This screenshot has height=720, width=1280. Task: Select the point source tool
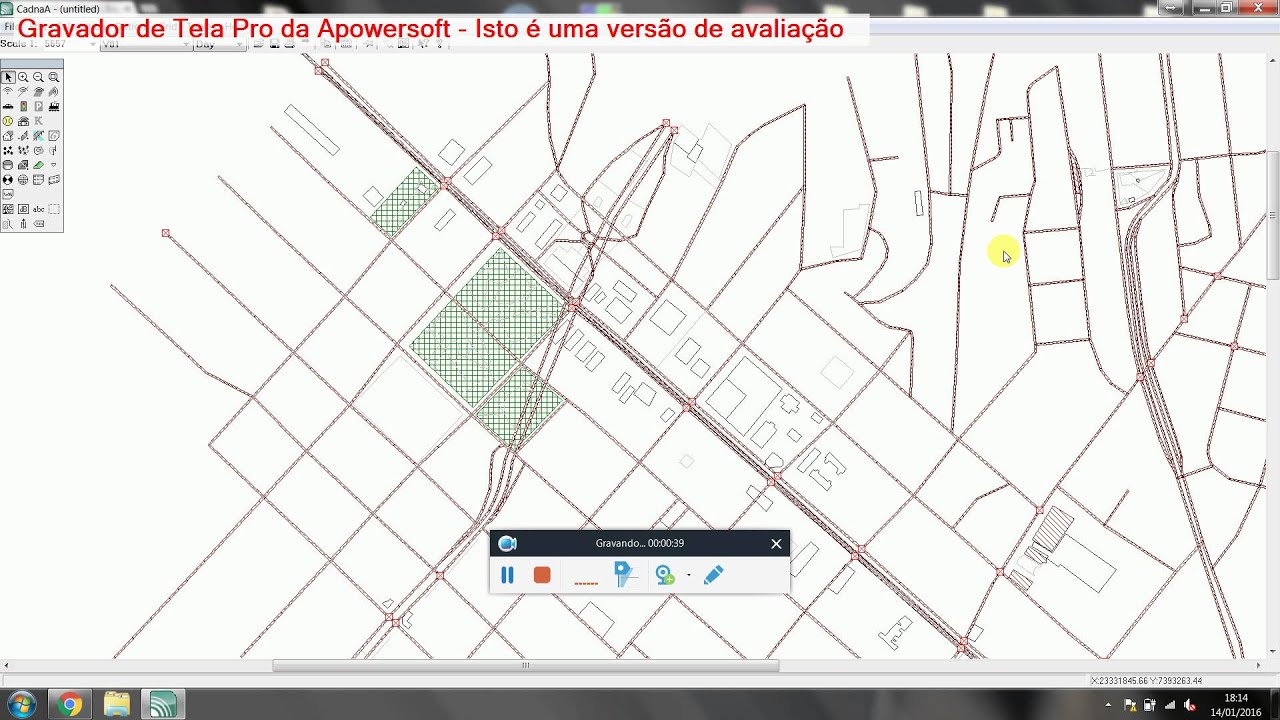(8, 91)
